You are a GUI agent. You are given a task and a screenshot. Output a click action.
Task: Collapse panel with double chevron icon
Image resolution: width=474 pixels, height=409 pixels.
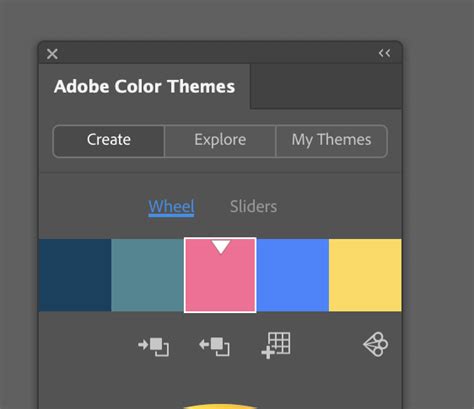click(384, 53)
